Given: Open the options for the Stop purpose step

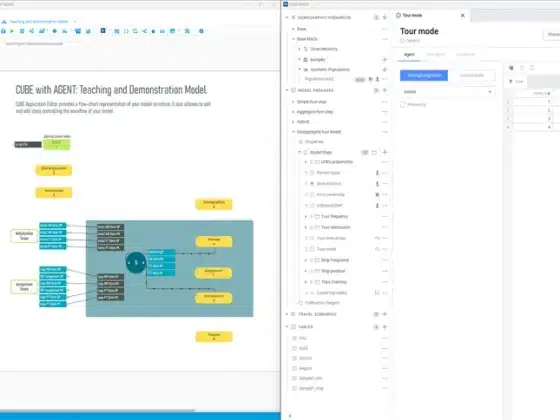Looking at the screenshot, I should click(385, 271).
